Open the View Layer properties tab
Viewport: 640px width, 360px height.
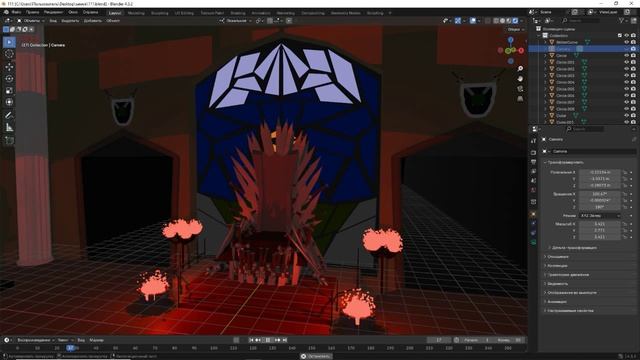pyautogui.click(x=533, y=171)
